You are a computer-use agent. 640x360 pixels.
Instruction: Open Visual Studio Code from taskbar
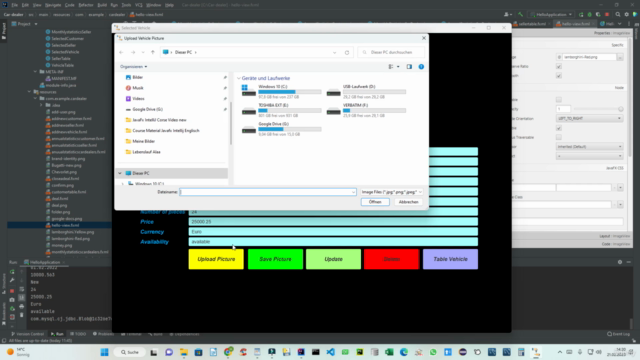(x=331, y=352)
